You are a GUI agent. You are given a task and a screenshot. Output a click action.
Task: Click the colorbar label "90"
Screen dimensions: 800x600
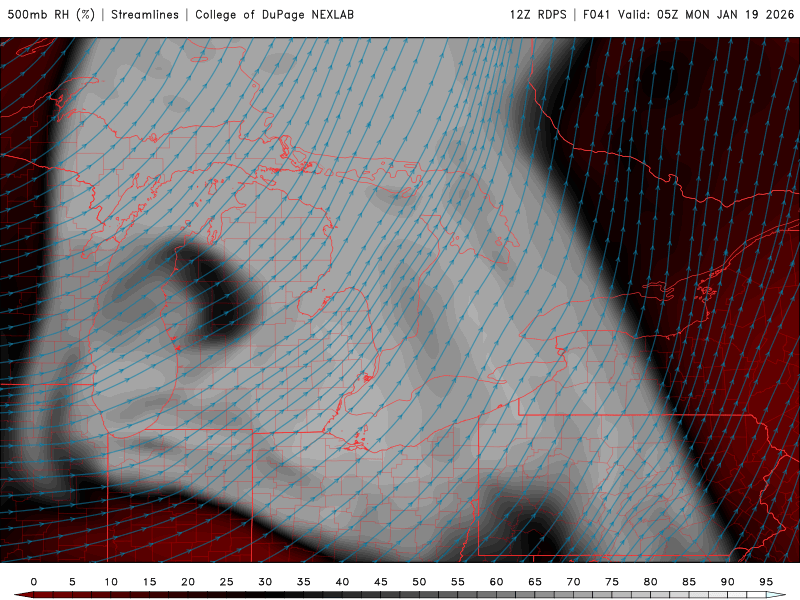pyautogui.click(x=728, y=582)
